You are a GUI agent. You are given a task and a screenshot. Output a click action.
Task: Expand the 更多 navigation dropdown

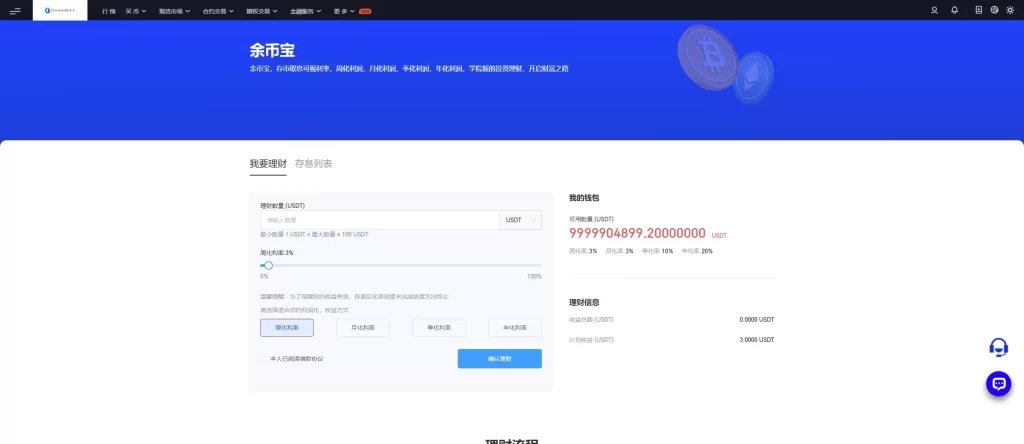[x=344, y=11]
